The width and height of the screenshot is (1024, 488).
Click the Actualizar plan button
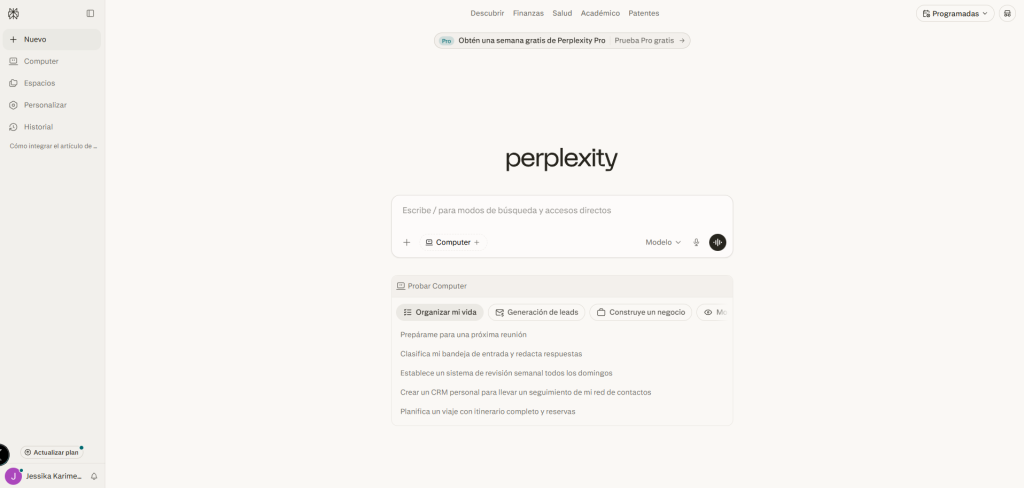coord(51,452)
